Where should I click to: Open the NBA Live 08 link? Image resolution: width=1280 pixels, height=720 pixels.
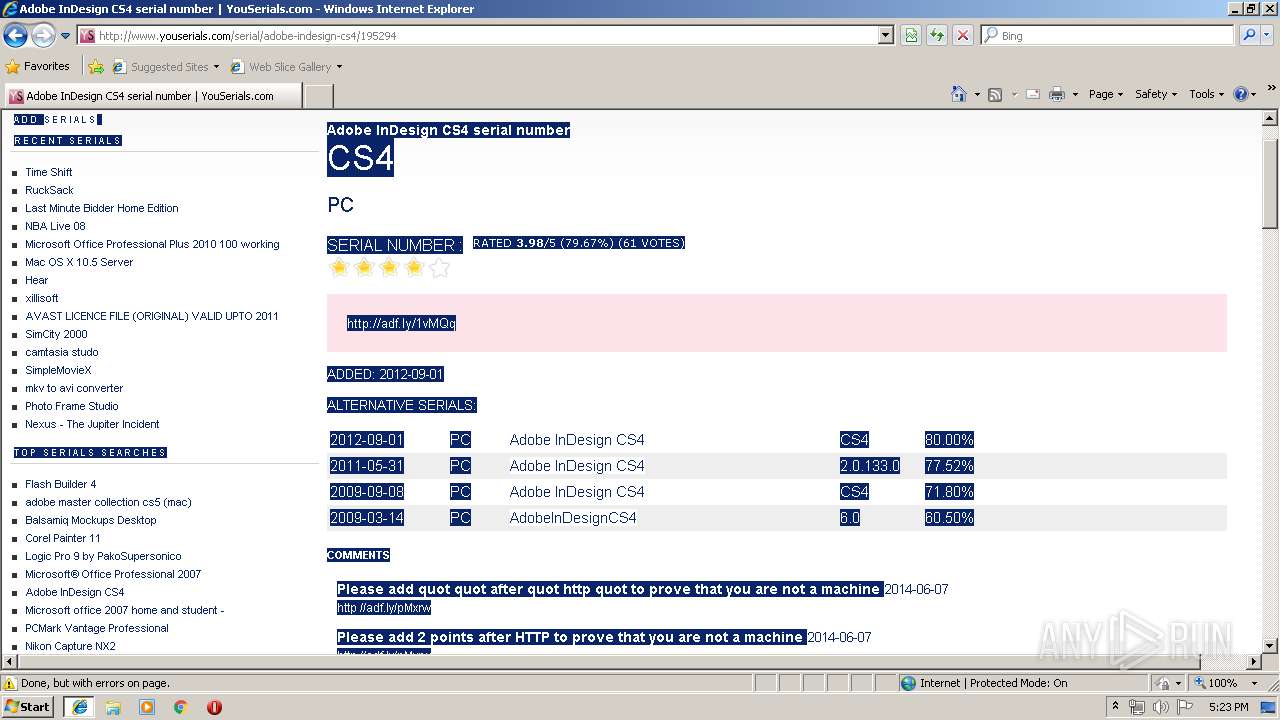[x=55, y=226]
